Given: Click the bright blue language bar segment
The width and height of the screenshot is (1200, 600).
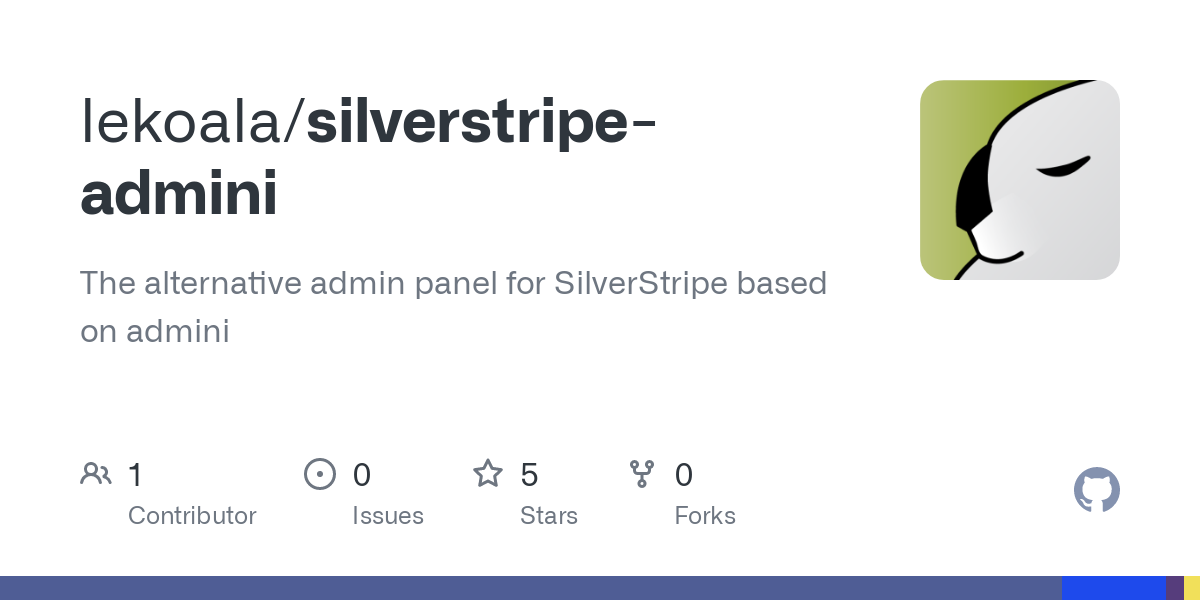Looking at the screenshot, I should click(1113, 588).
